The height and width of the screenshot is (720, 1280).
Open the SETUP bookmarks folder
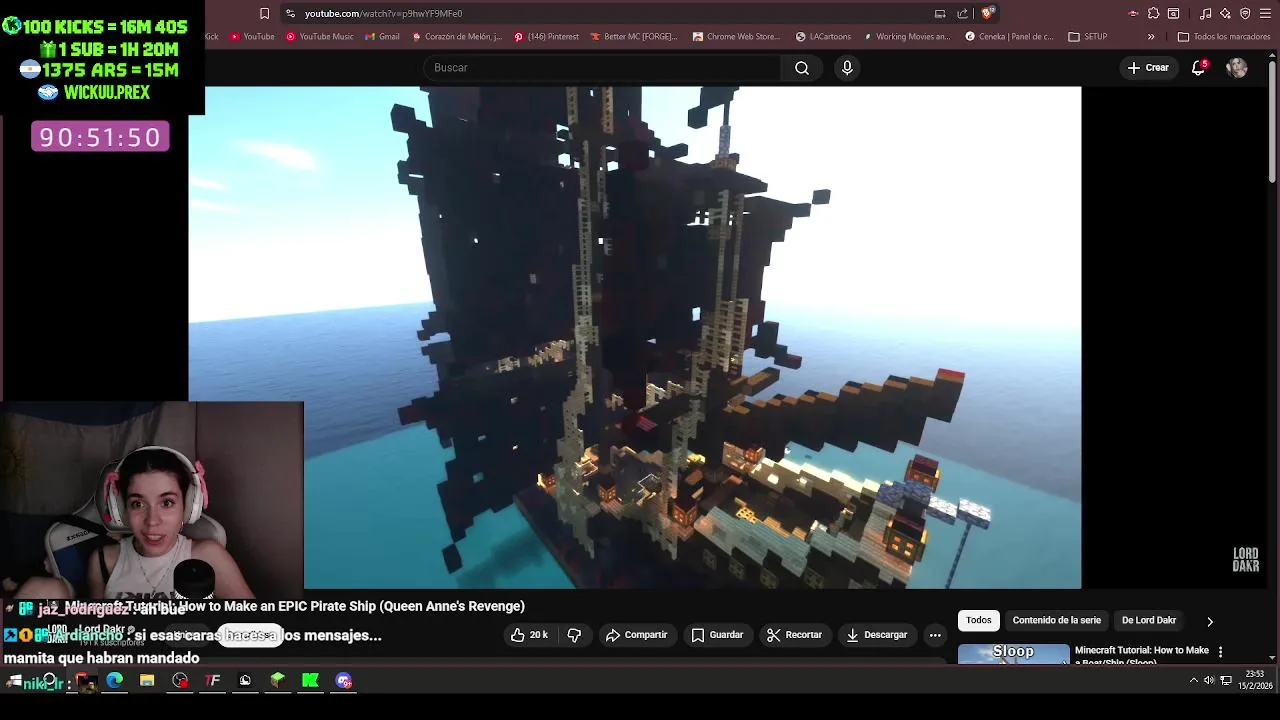(1088, 37)
